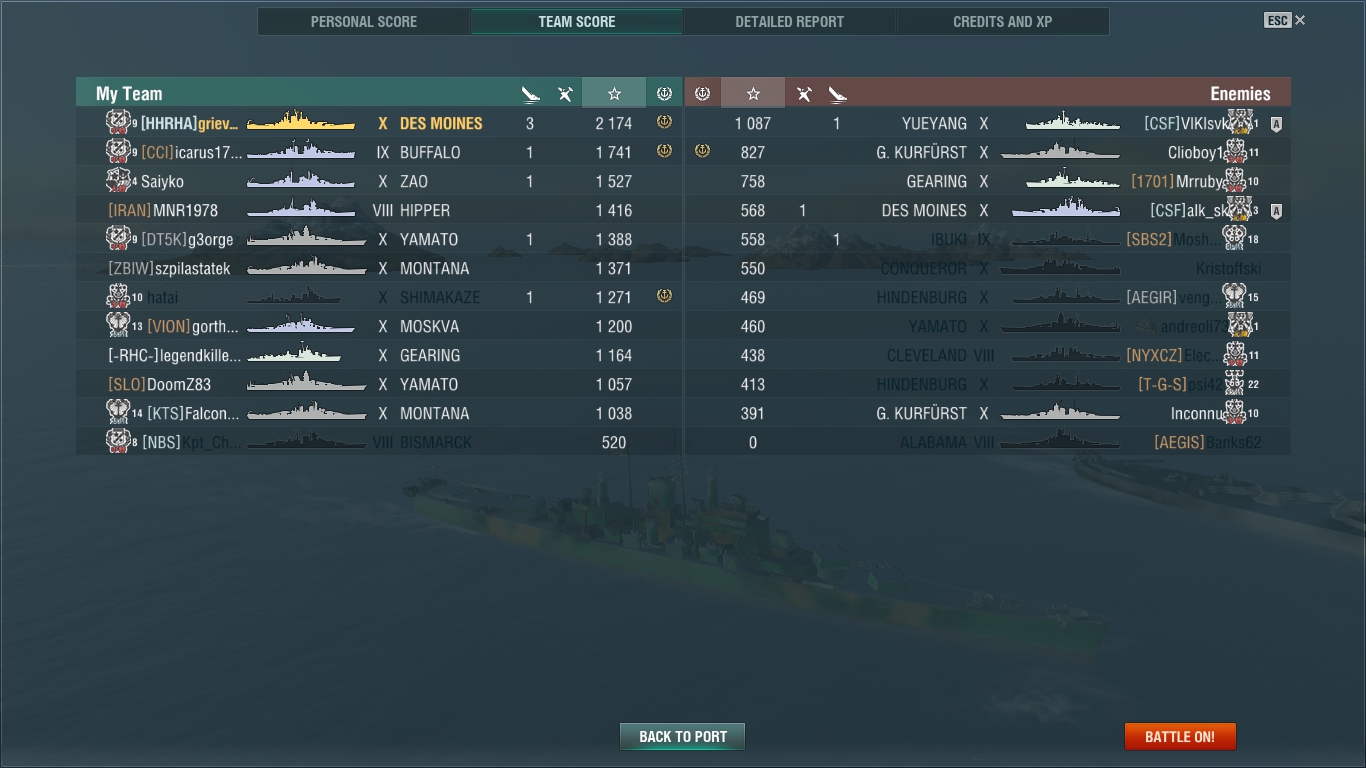Screen dimensions: 1366x768
Task: Sort My Team by ships destroyed icon
Action: click(530, 94)
